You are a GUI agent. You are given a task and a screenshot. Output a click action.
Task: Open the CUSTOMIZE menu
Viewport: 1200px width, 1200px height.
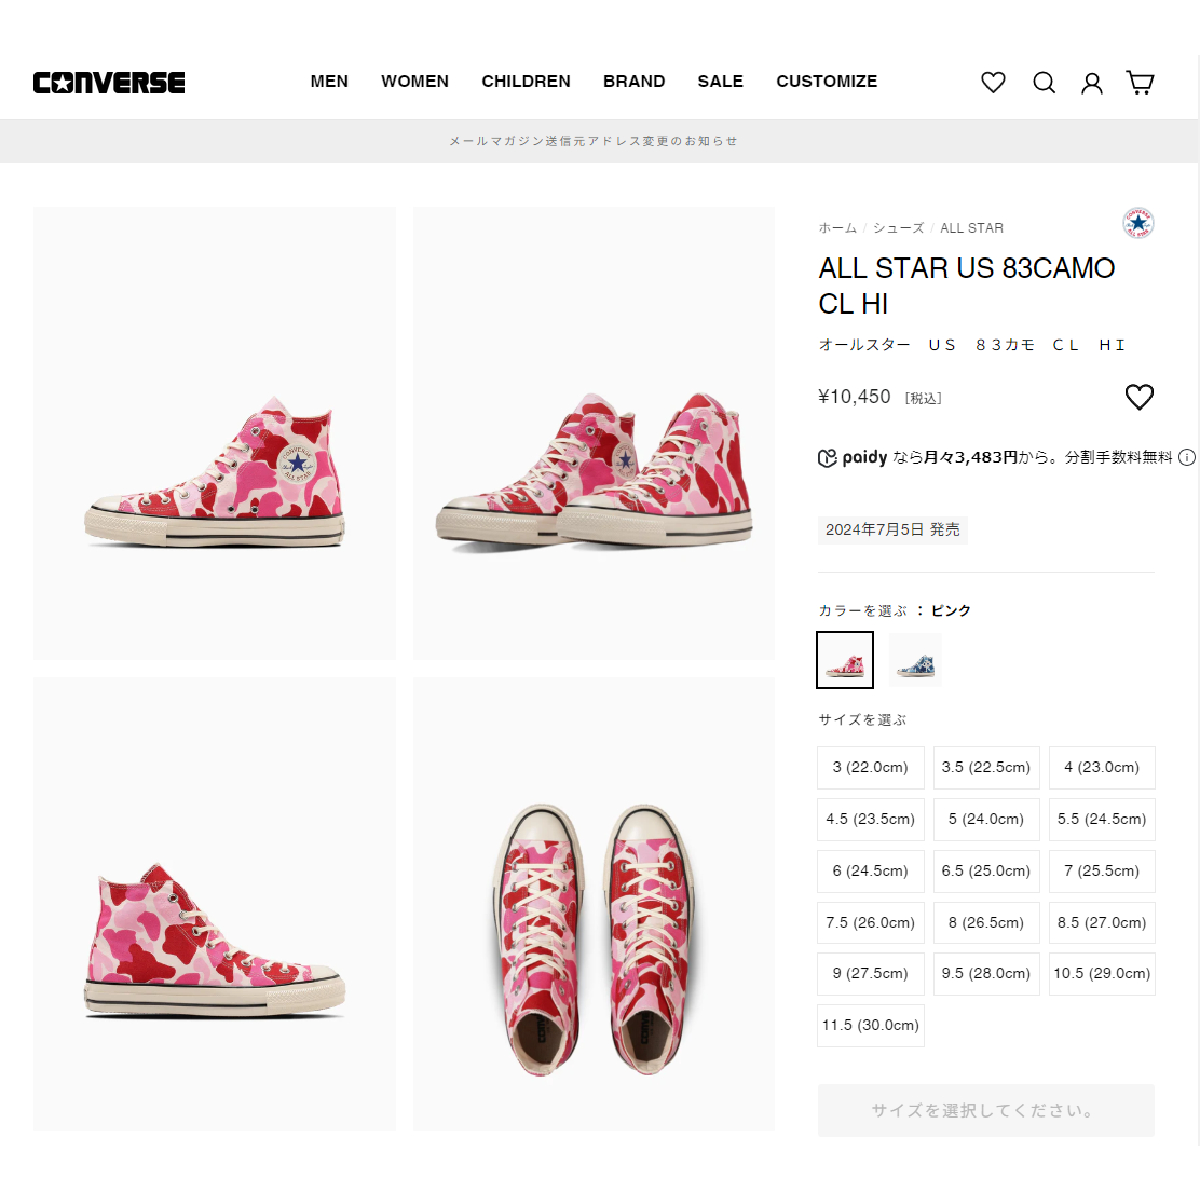[x=827, y=81]
